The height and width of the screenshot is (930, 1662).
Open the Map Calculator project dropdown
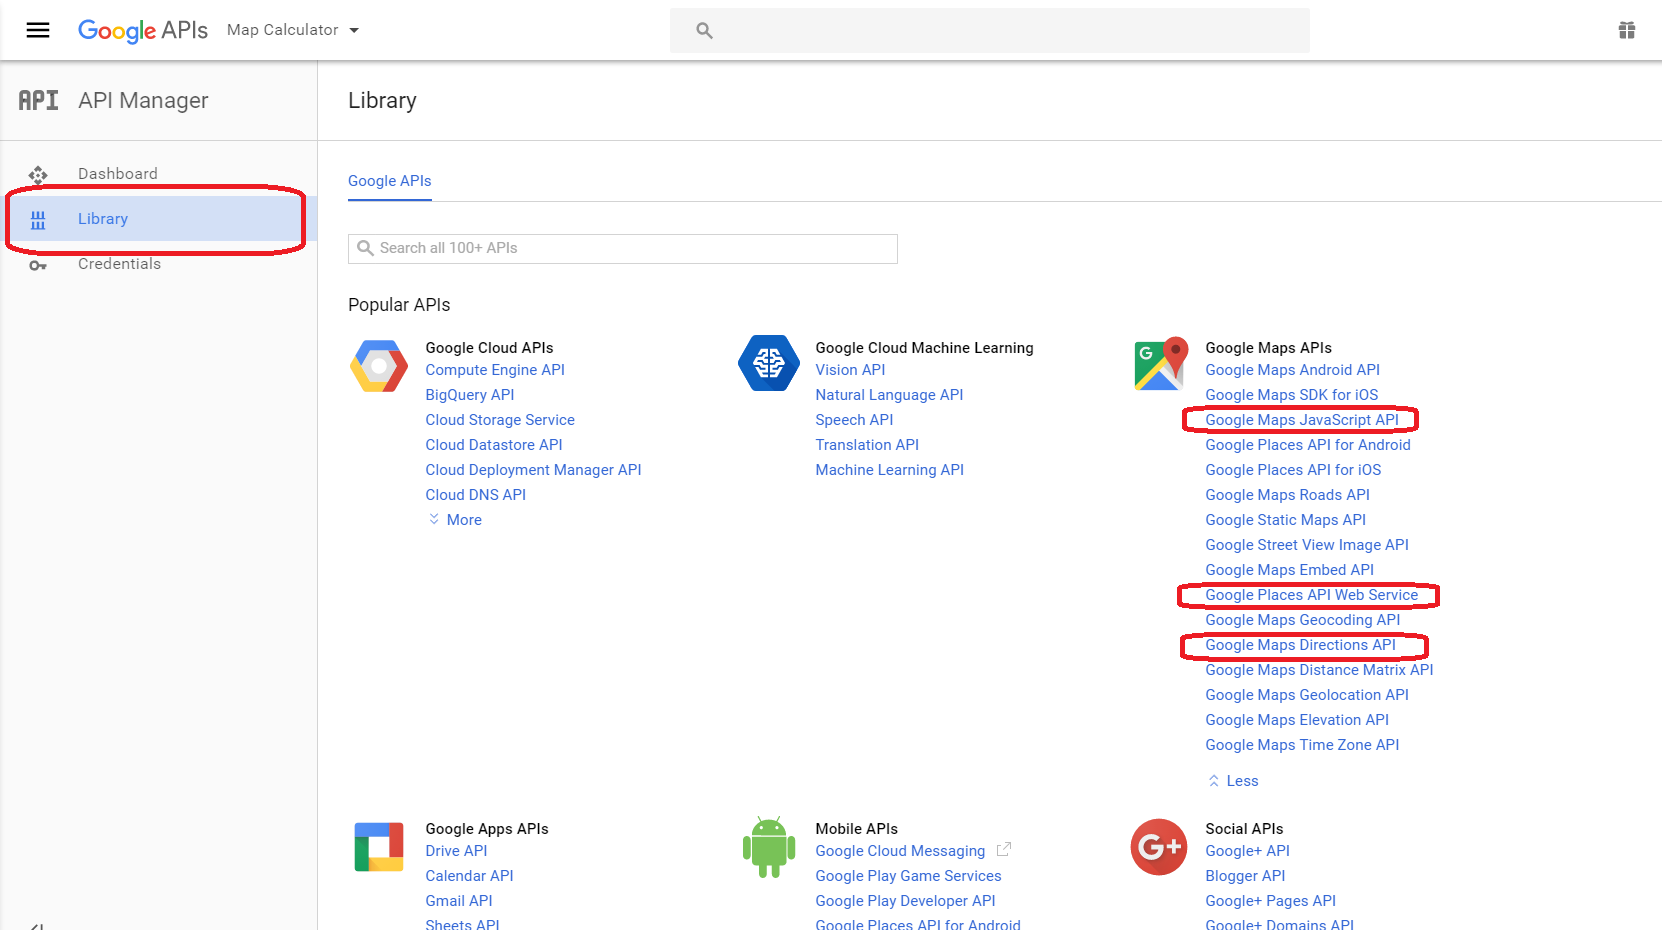pos(293,30)
